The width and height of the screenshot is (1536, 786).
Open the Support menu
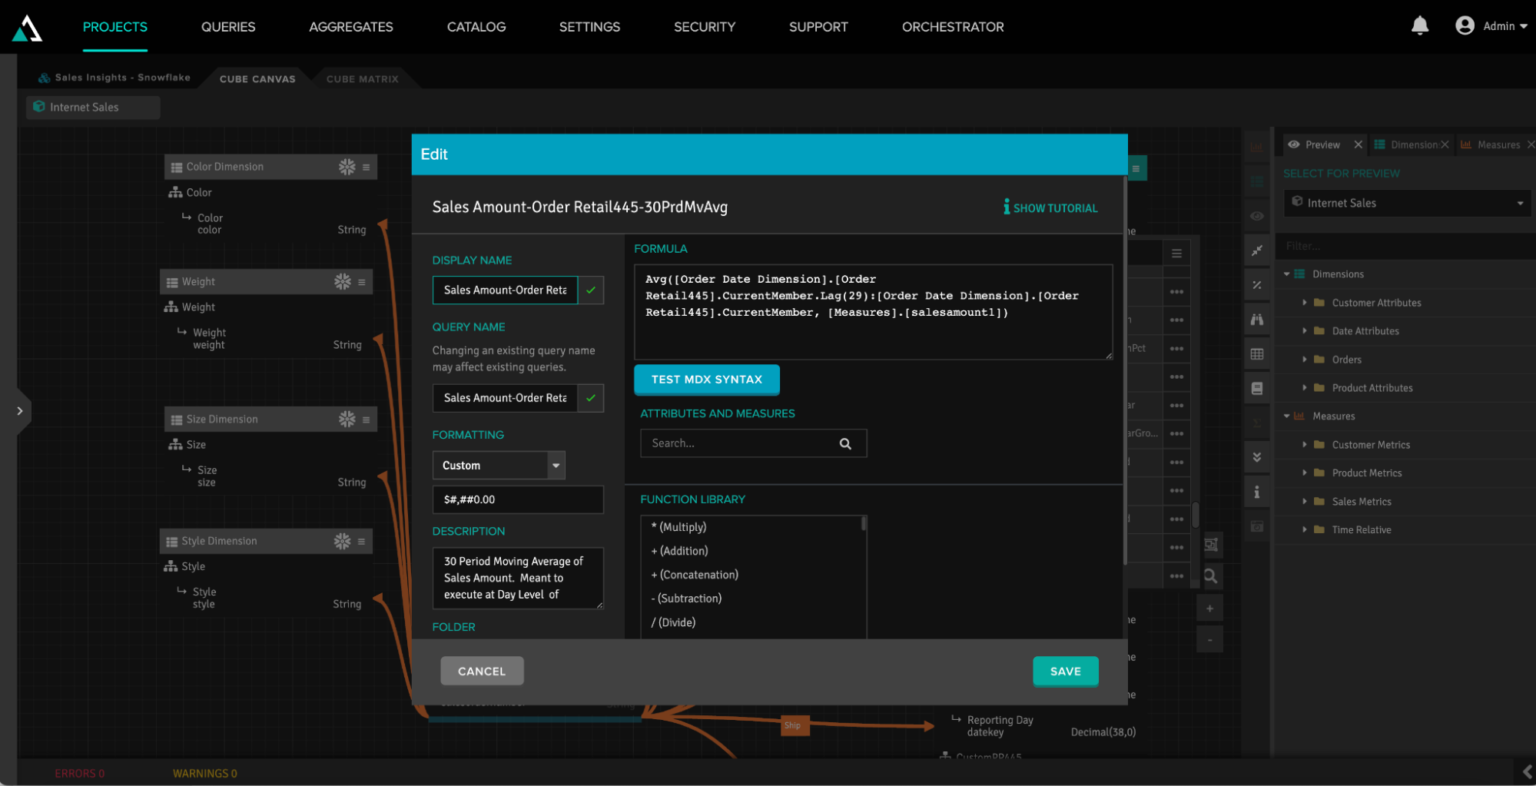tap(818, 27)
